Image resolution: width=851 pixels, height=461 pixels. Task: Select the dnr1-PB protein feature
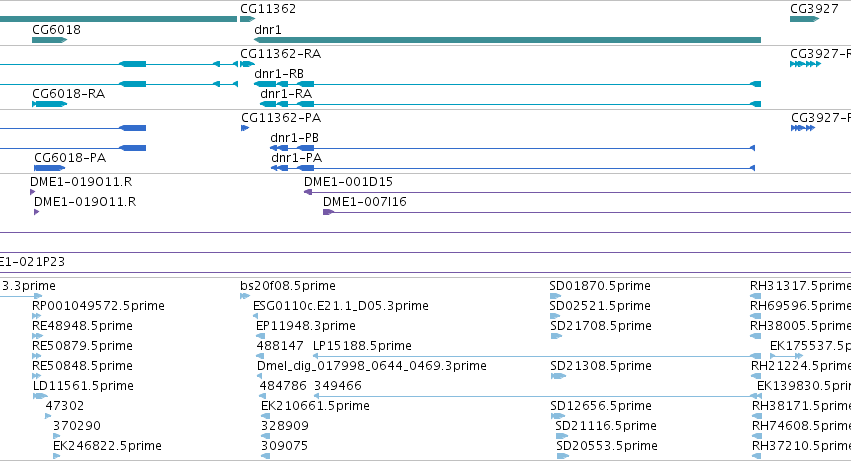pos(512,148)
